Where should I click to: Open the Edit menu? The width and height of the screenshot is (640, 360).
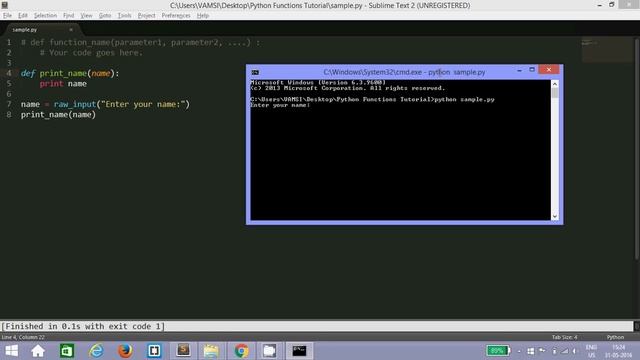[x=22, y=16]
